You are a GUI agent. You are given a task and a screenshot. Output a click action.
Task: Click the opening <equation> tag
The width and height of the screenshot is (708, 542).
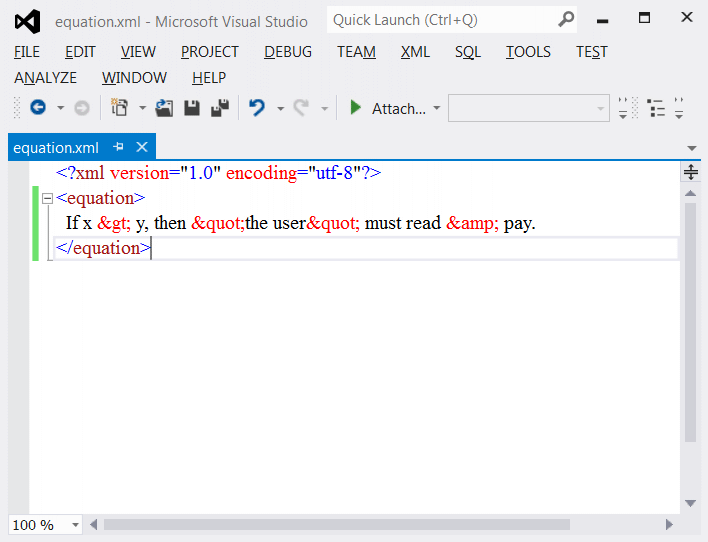pyautogui.click(x=101, y=198)
